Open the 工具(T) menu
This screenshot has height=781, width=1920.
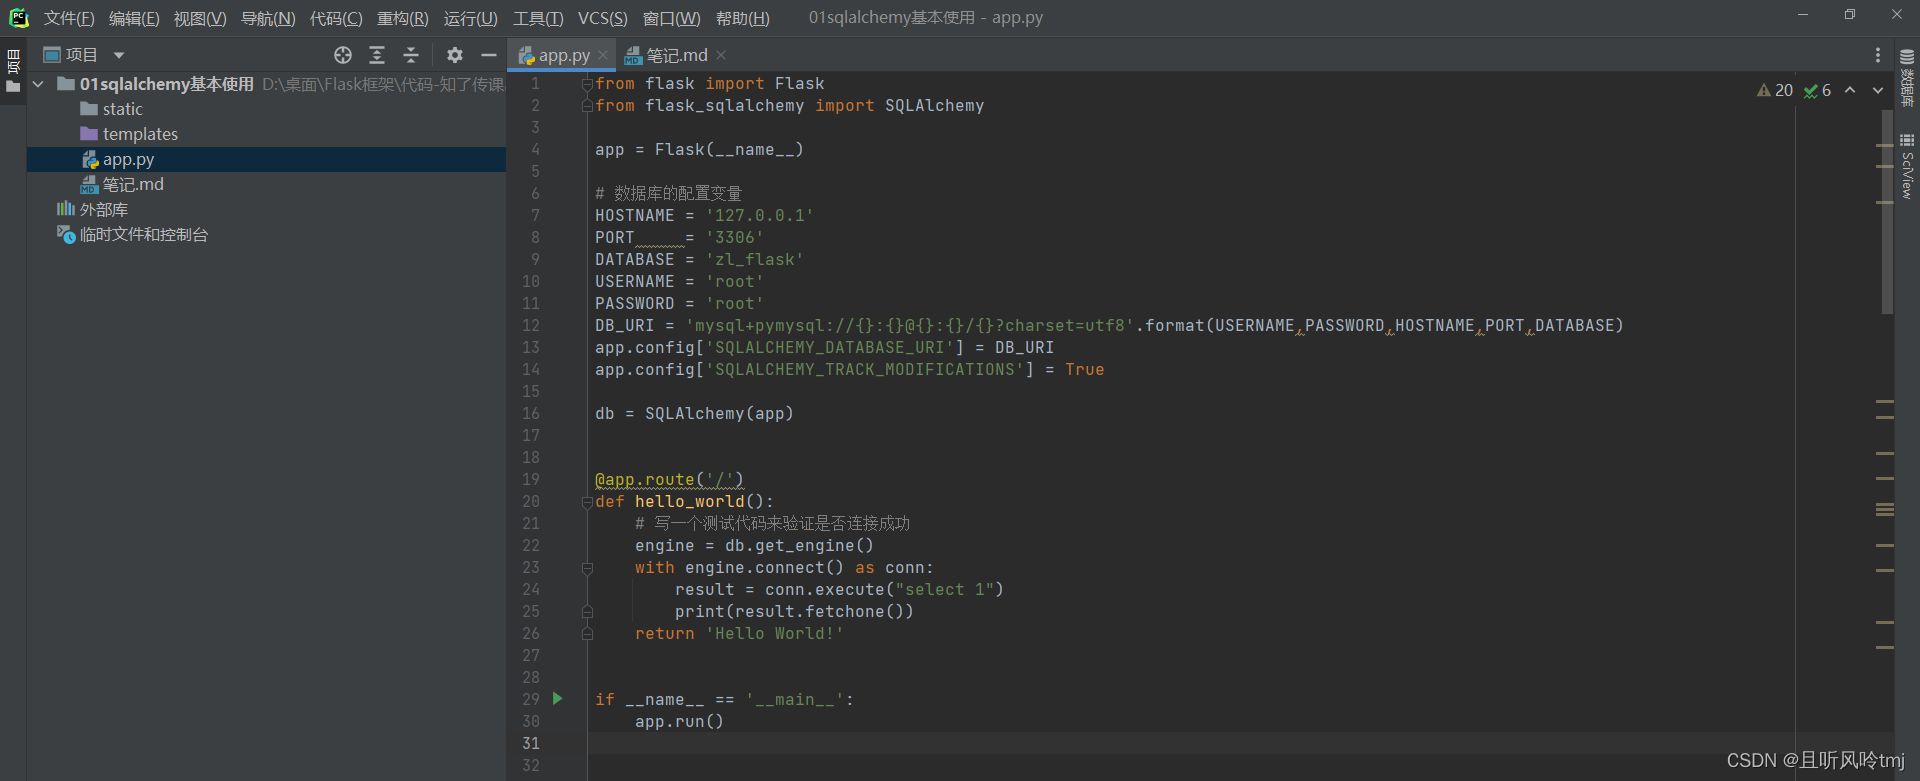coord(538,18)
